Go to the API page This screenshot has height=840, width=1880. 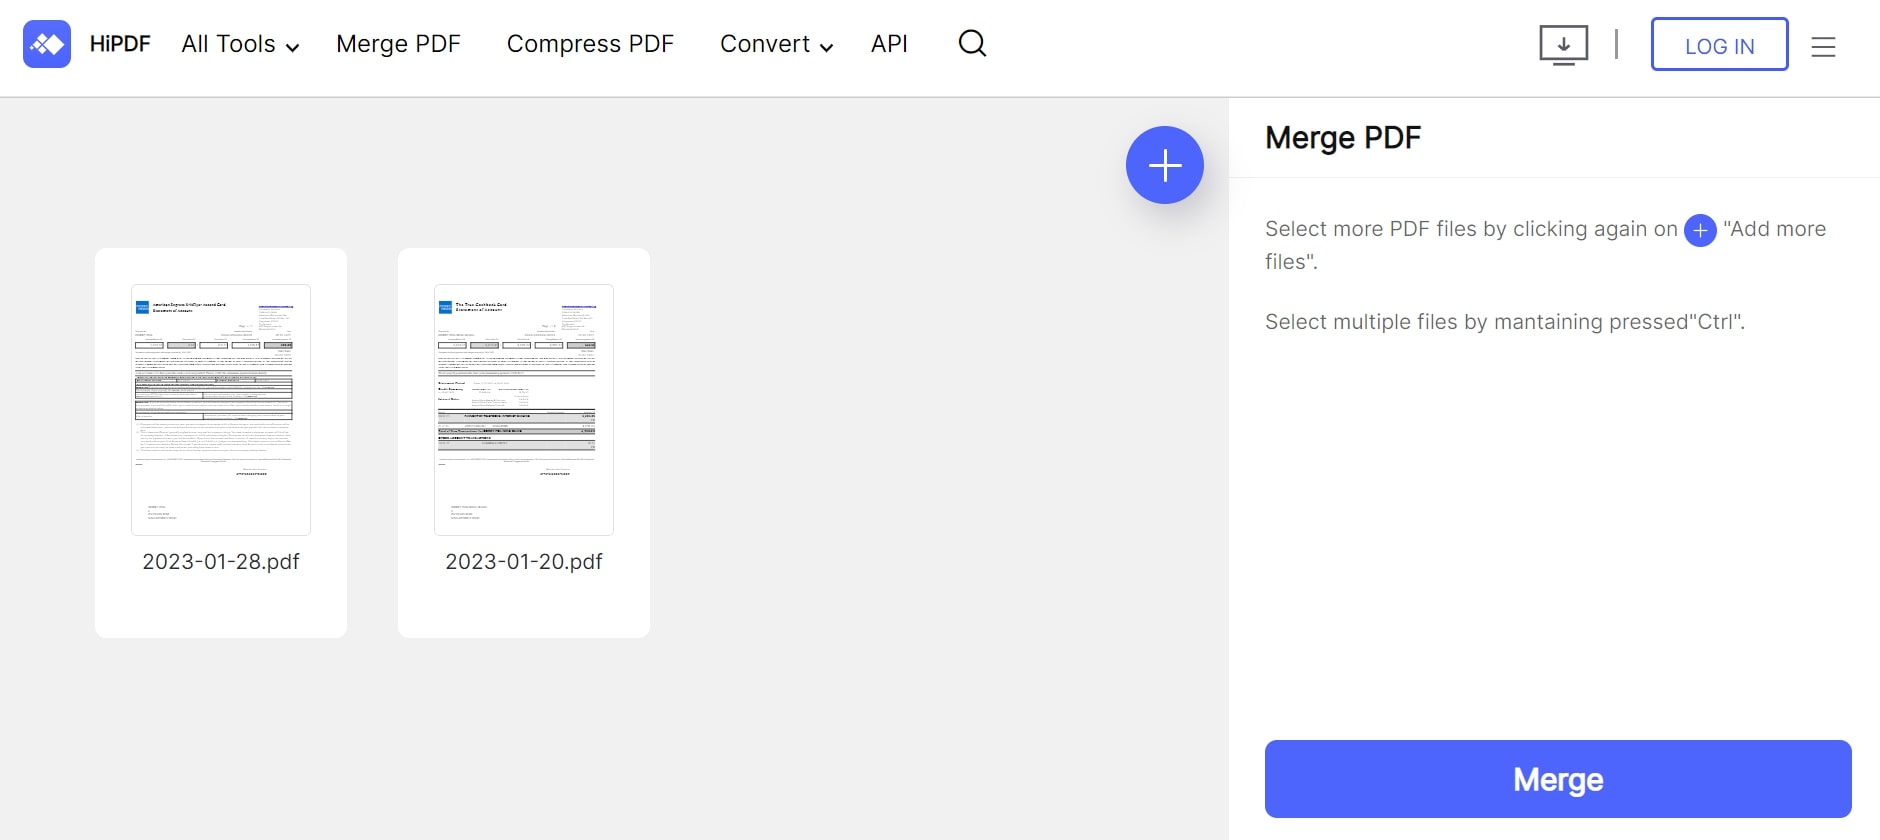tap(889, 44)
